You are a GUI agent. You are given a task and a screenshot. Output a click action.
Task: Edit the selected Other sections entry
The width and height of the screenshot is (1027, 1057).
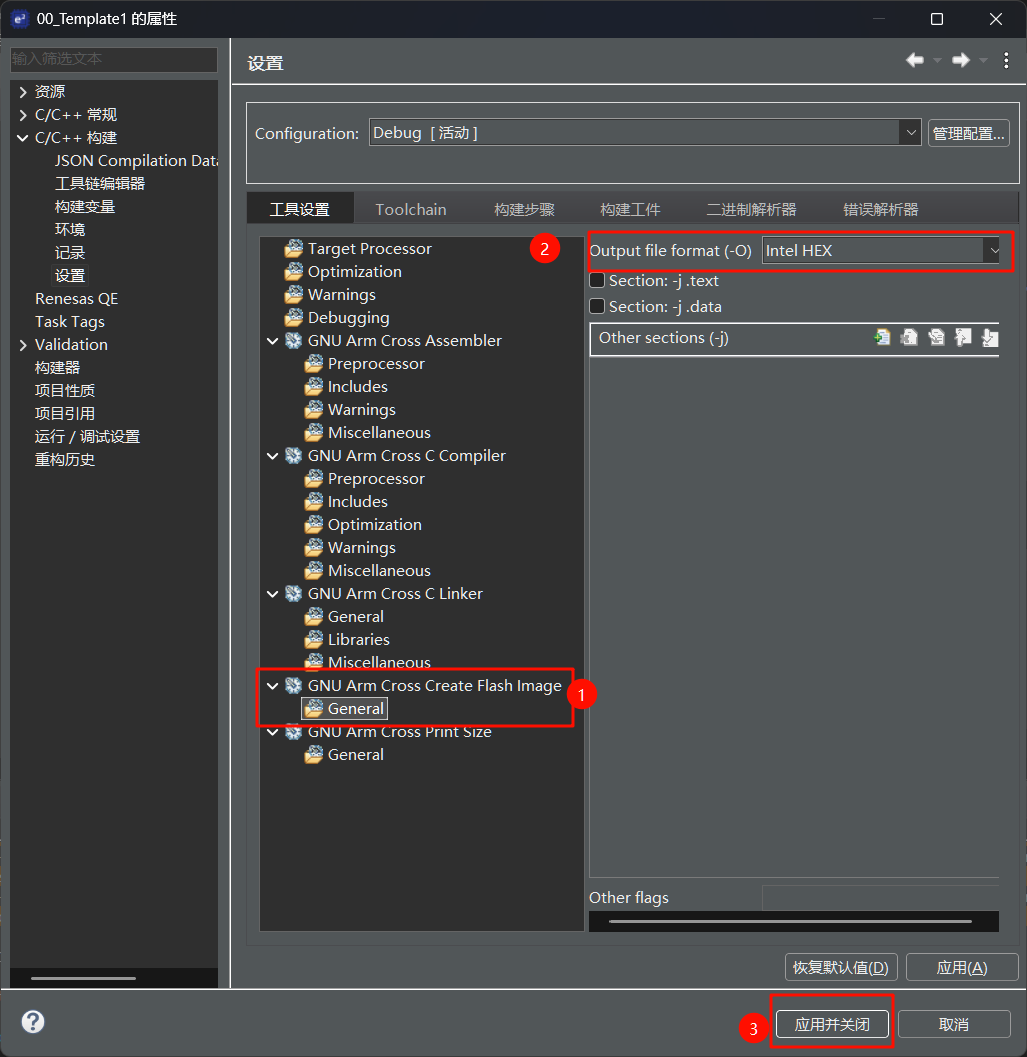(936, 337)
